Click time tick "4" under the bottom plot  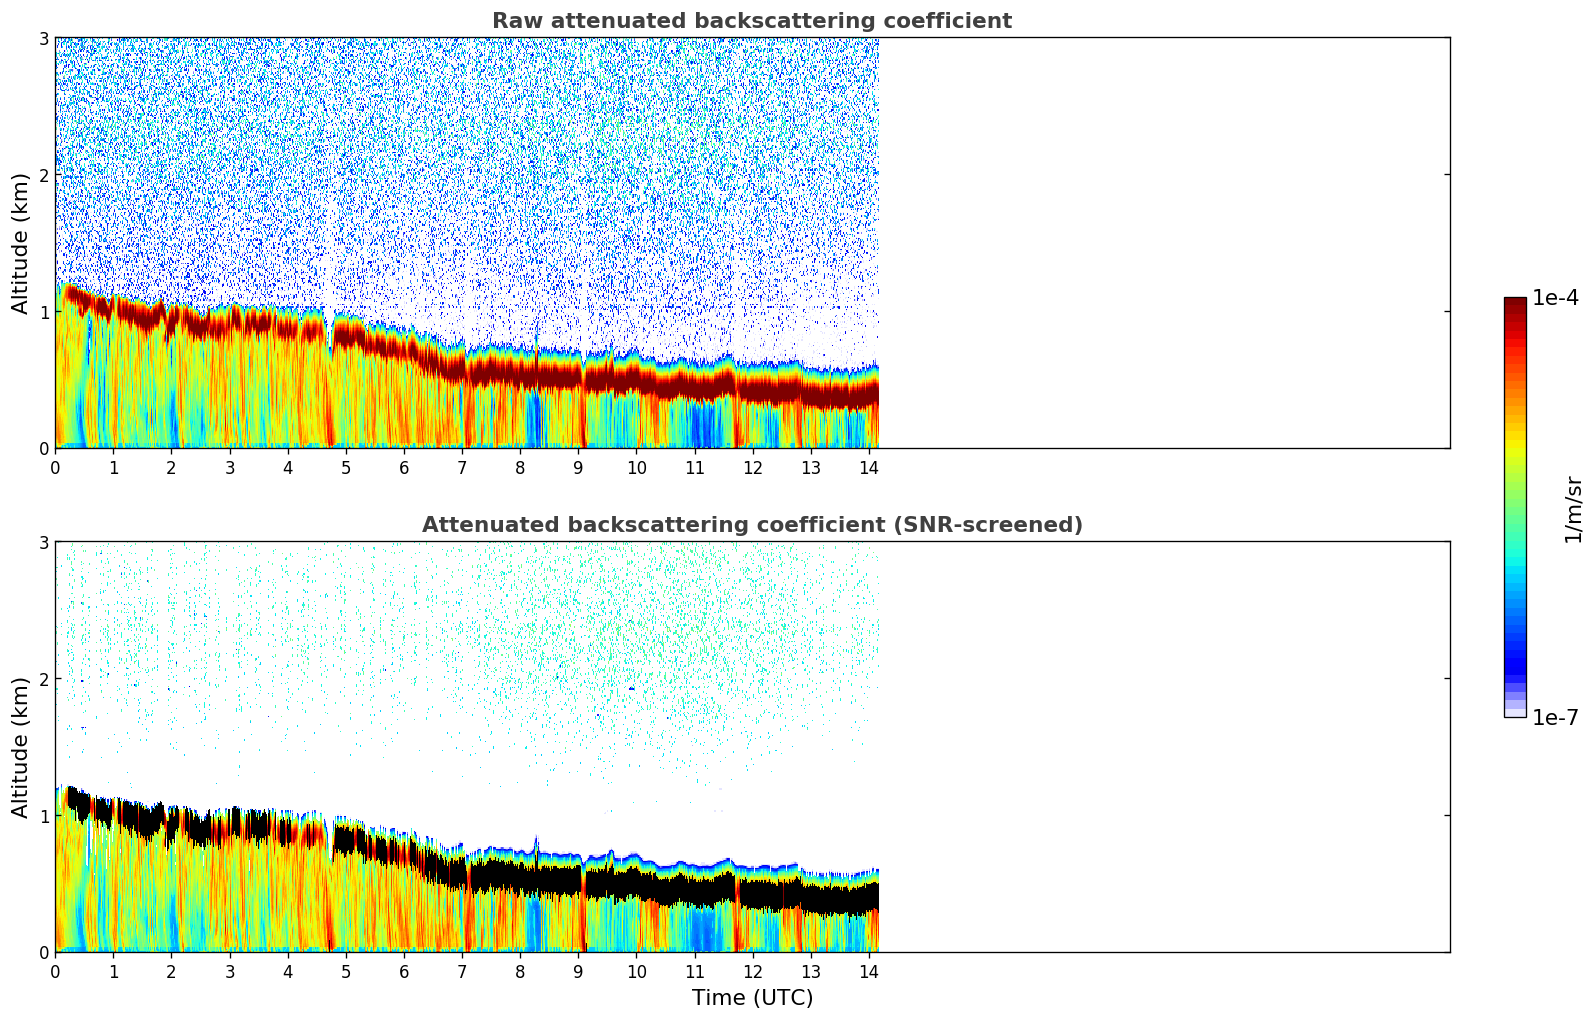[288, 971]
